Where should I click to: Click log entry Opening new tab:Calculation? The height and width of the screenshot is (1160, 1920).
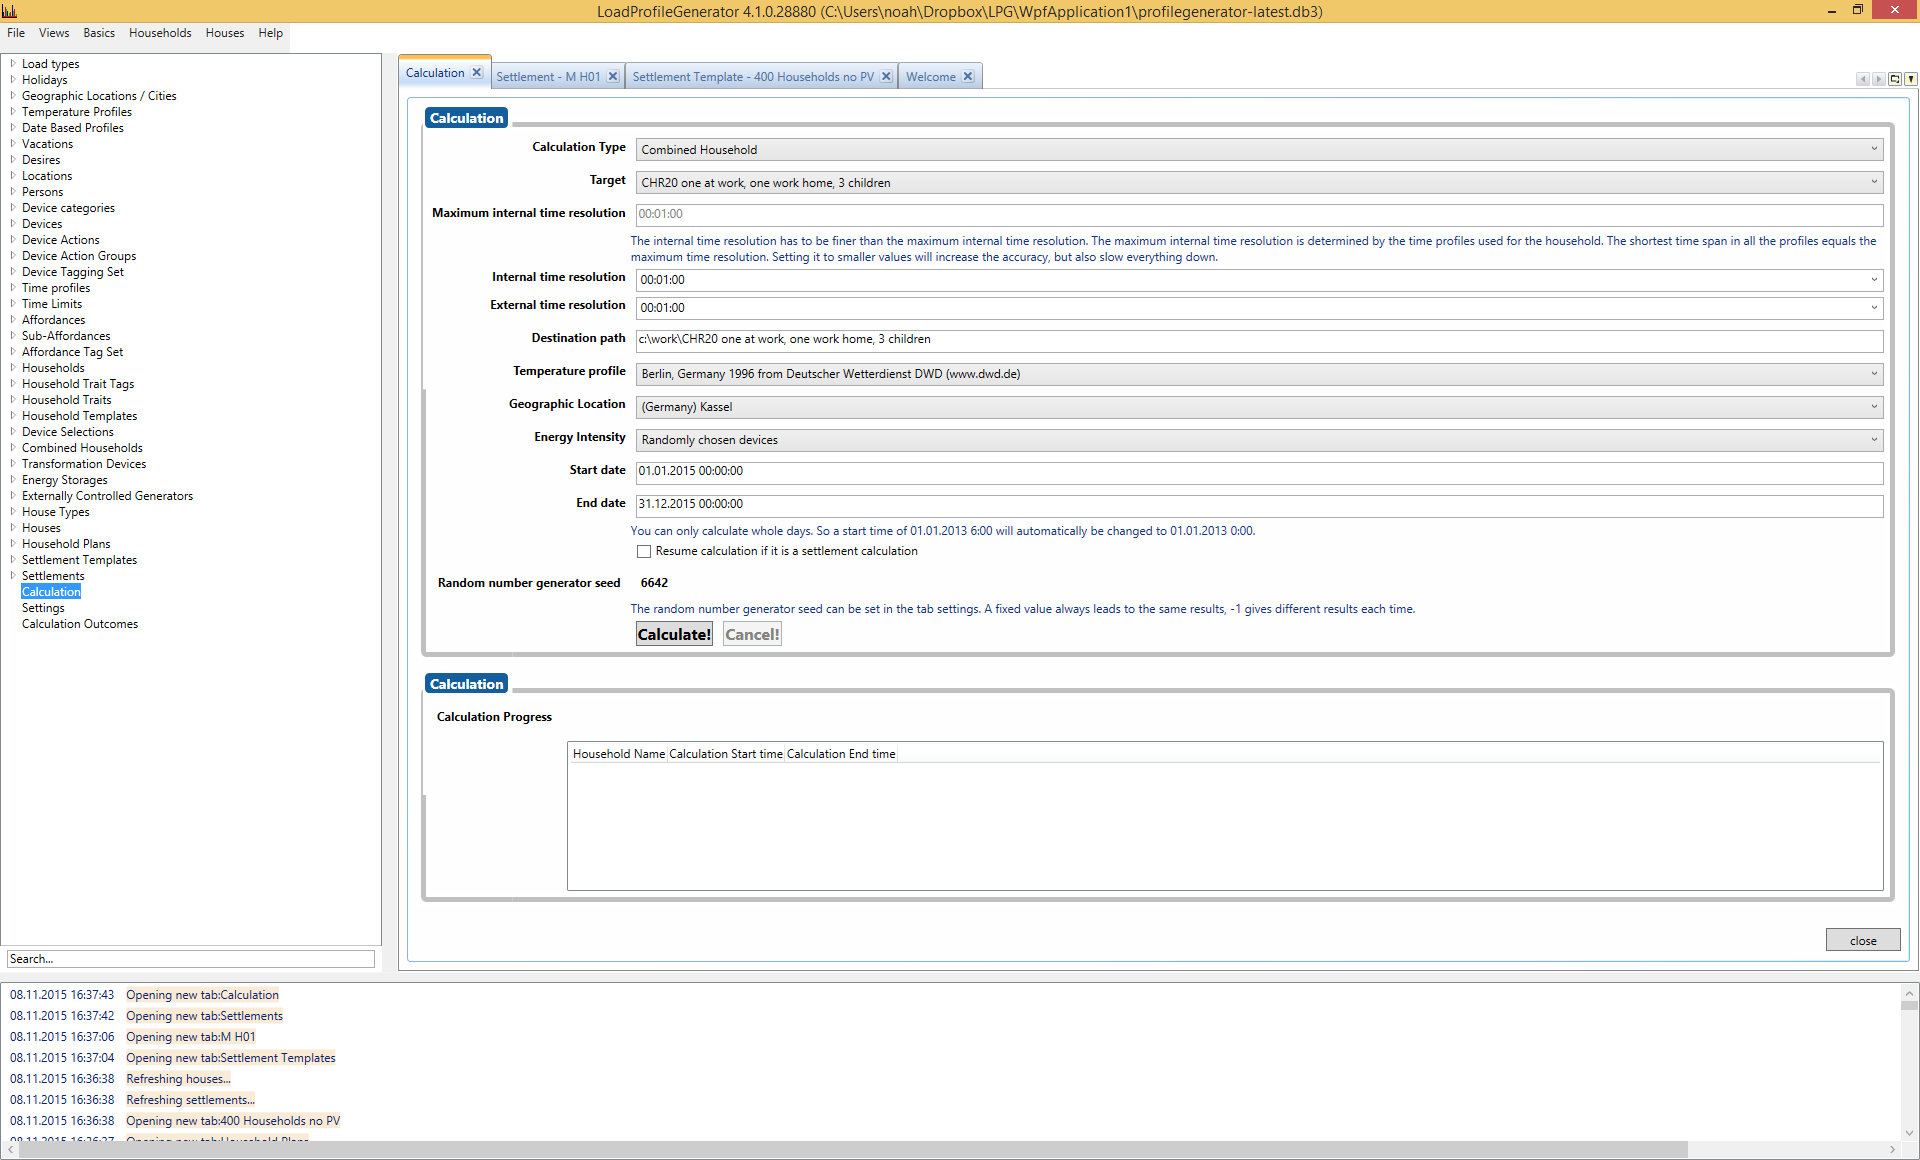pyautogui.click(x=202, y=995)
